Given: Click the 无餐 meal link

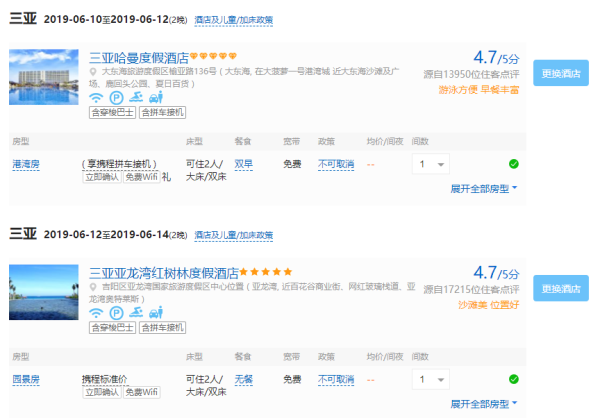Looking at the screenshot, I should [x=244, y=379].
